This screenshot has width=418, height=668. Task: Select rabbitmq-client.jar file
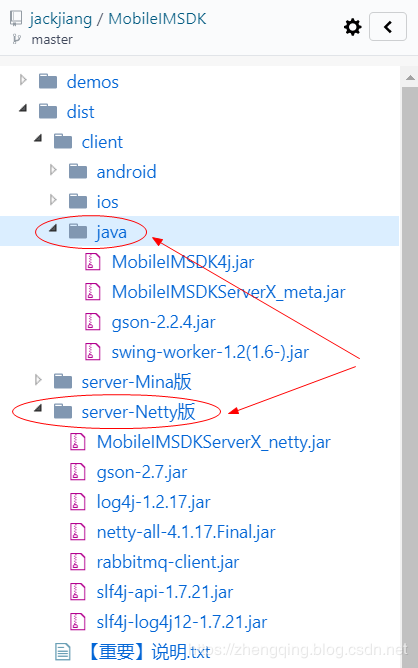(168, 562)
